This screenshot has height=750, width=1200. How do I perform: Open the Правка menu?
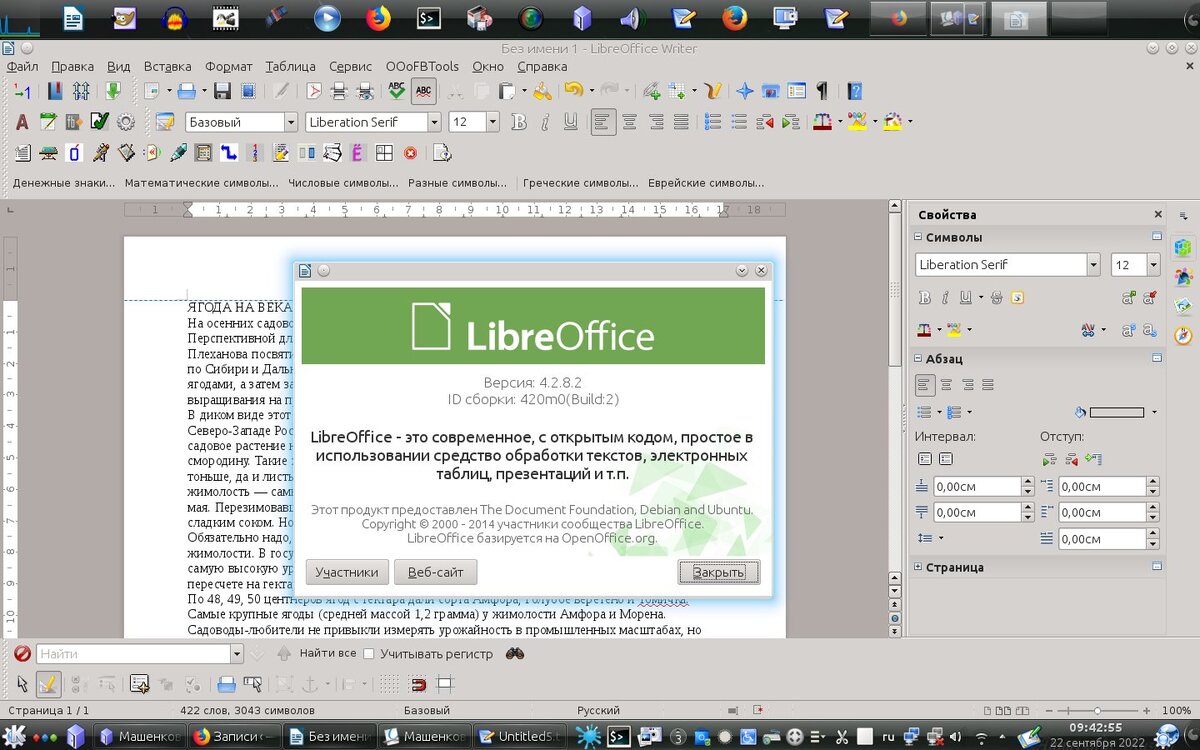[x=72, y=66]
